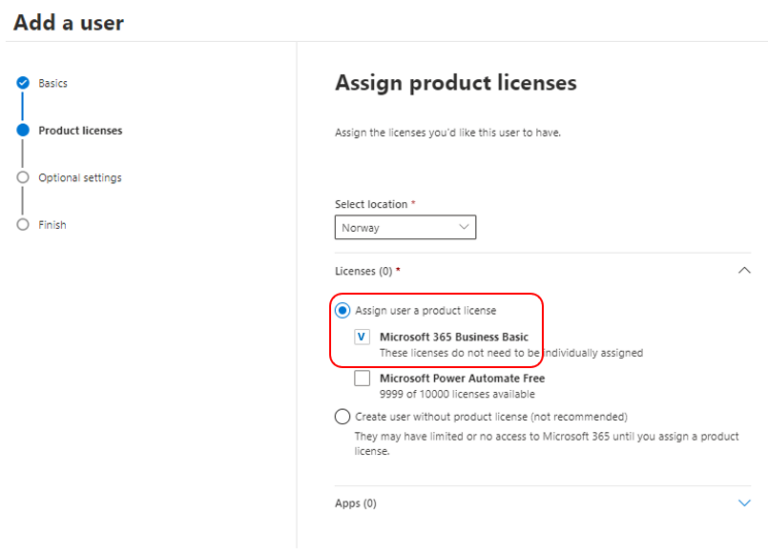Screen dimensions: 768x554
Task: Open the Optional settings step
Action: 80,178
